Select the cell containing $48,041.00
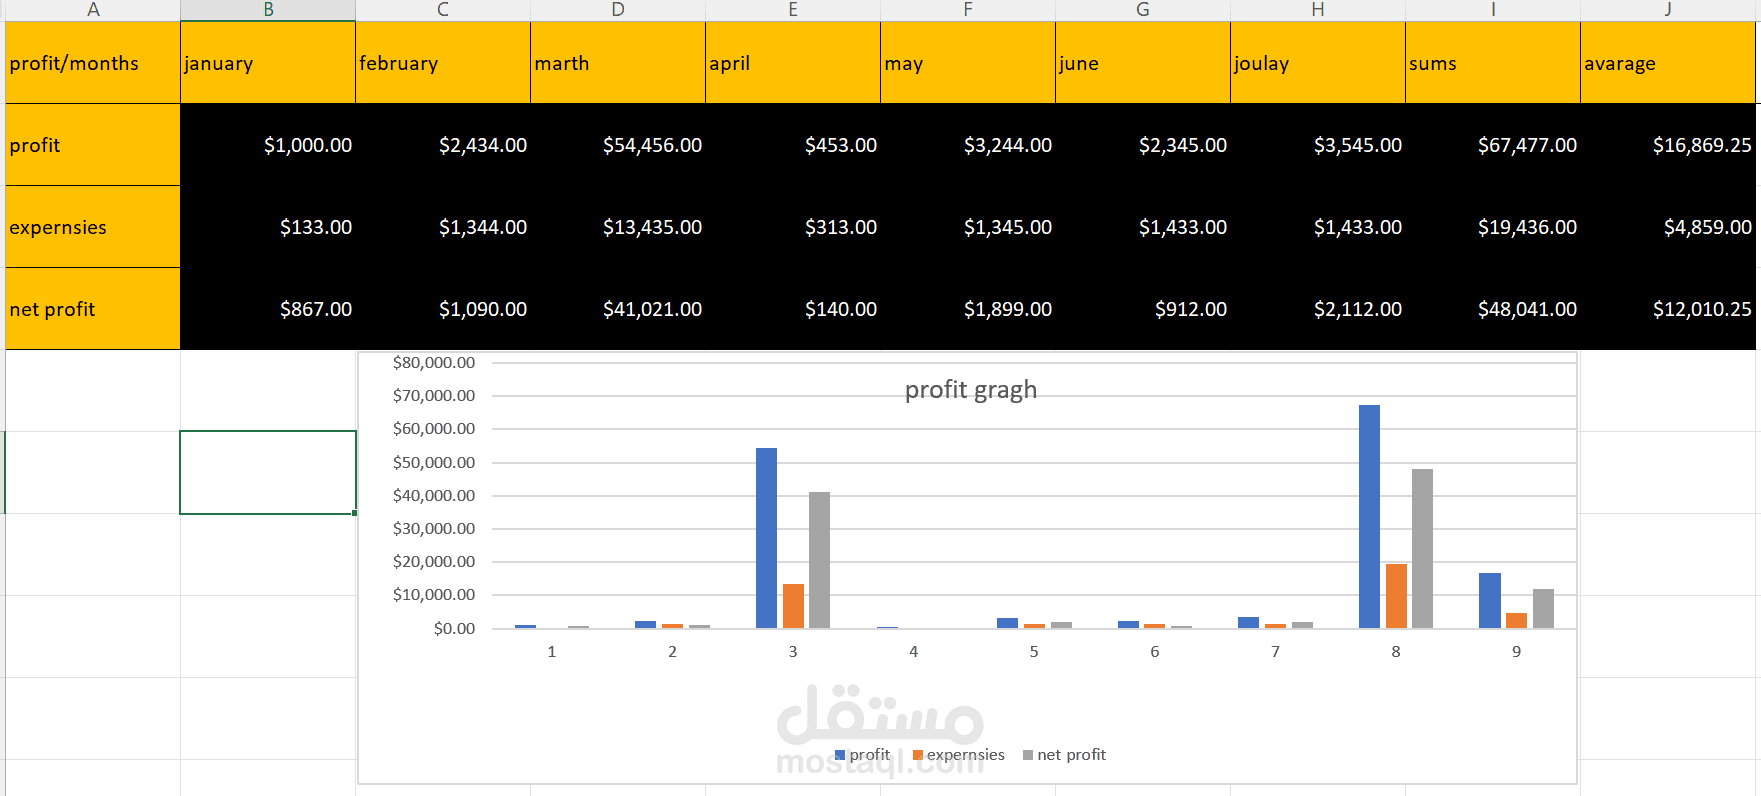Image resolution: width=1761 pixels, height=796 pixels. 1493,309
